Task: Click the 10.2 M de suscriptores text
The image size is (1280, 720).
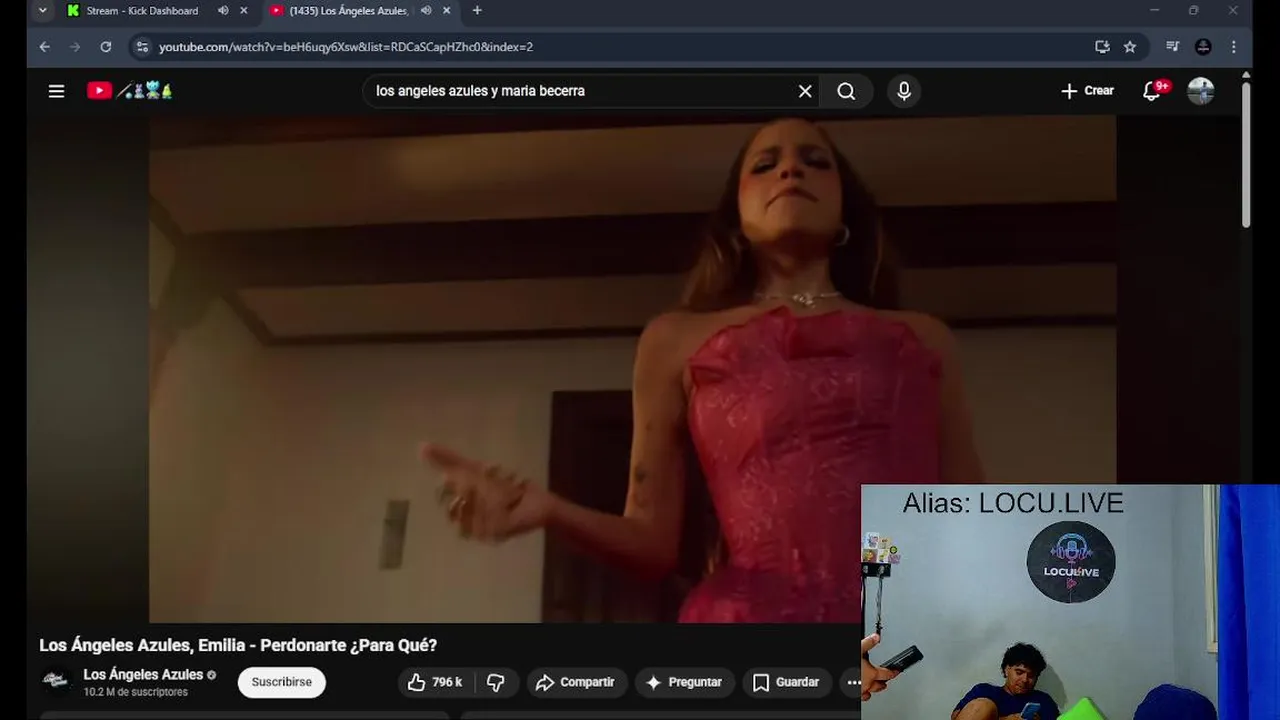Action: (135, 692)
